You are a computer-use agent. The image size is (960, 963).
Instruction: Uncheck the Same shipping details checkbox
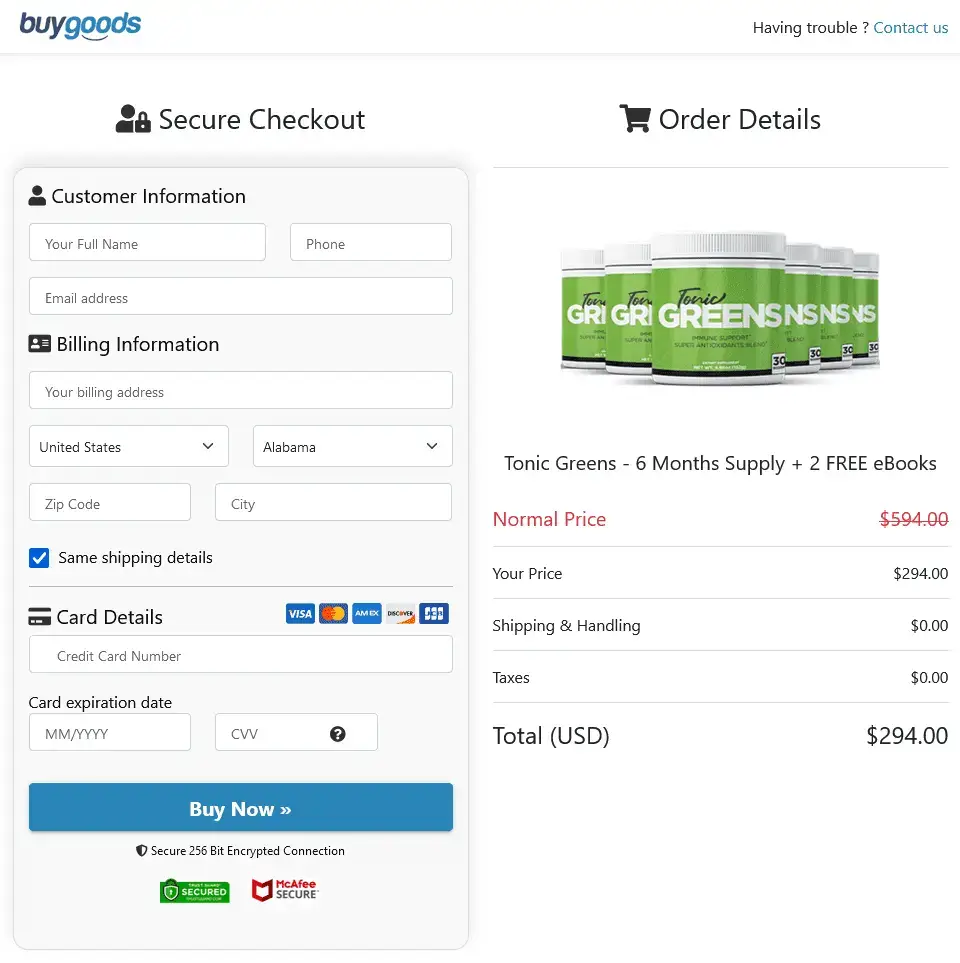pyautogui.click(x=38, y=559)
